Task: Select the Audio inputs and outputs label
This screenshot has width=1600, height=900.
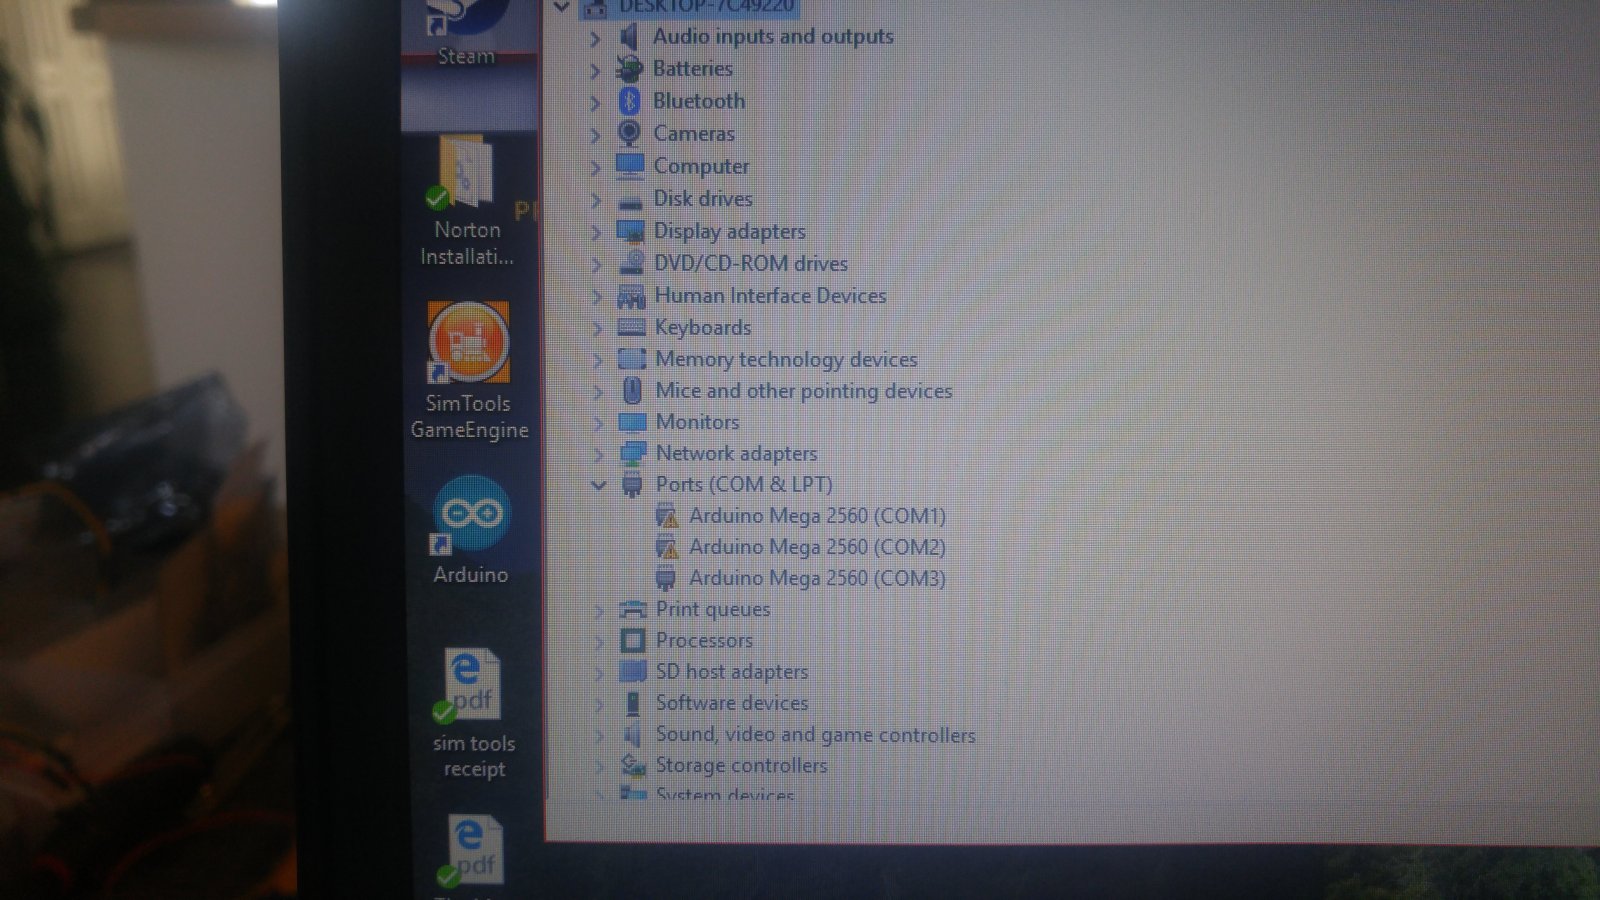Action: 773,37
